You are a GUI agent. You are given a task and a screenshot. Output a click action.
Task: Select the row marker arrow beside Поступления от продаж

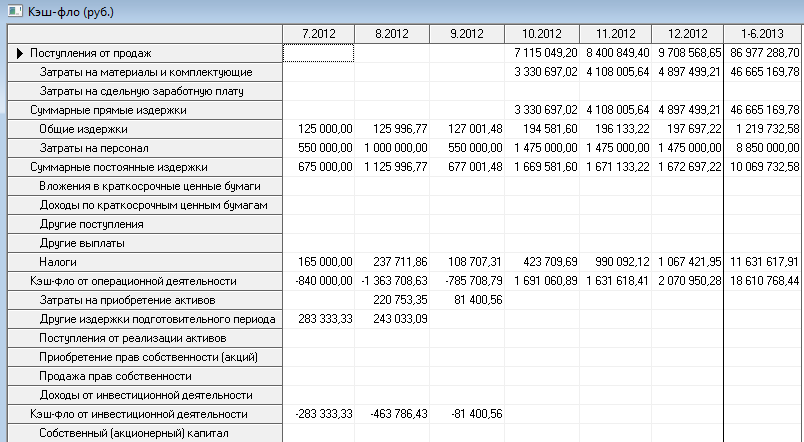[20, 53]
